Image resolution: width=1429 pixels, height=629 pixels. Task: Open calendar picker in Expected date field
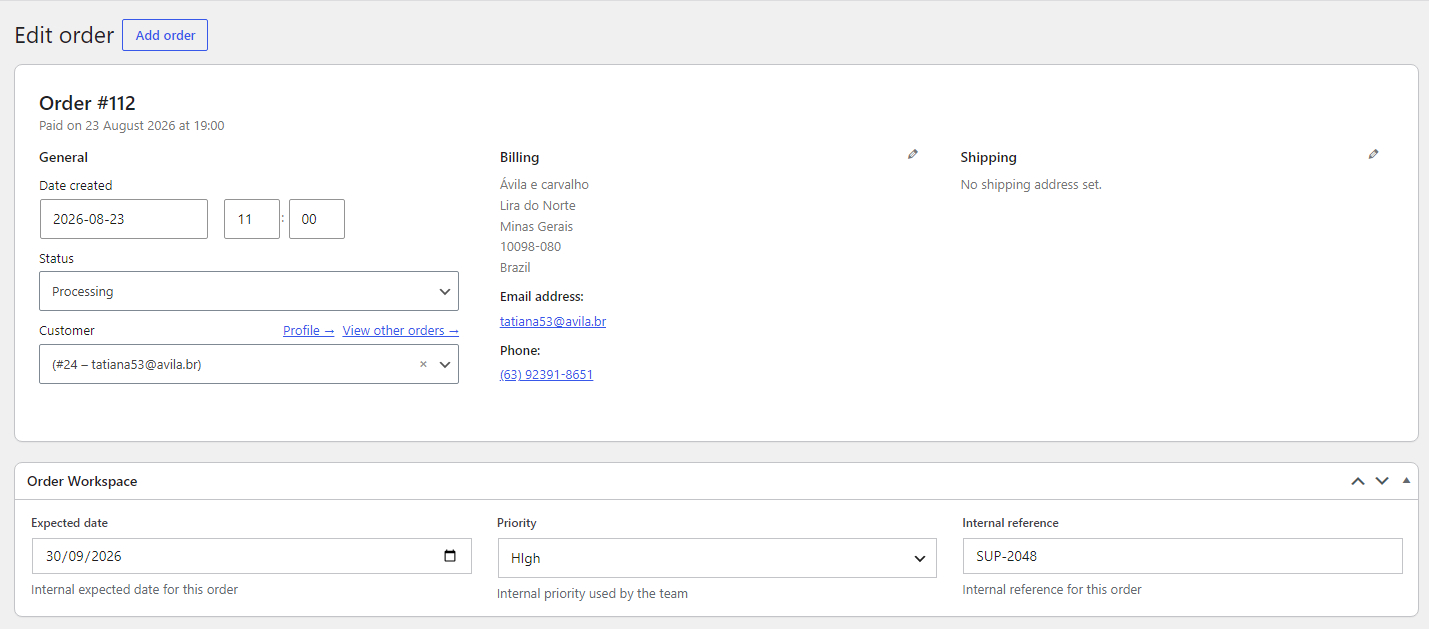(450, 556)
